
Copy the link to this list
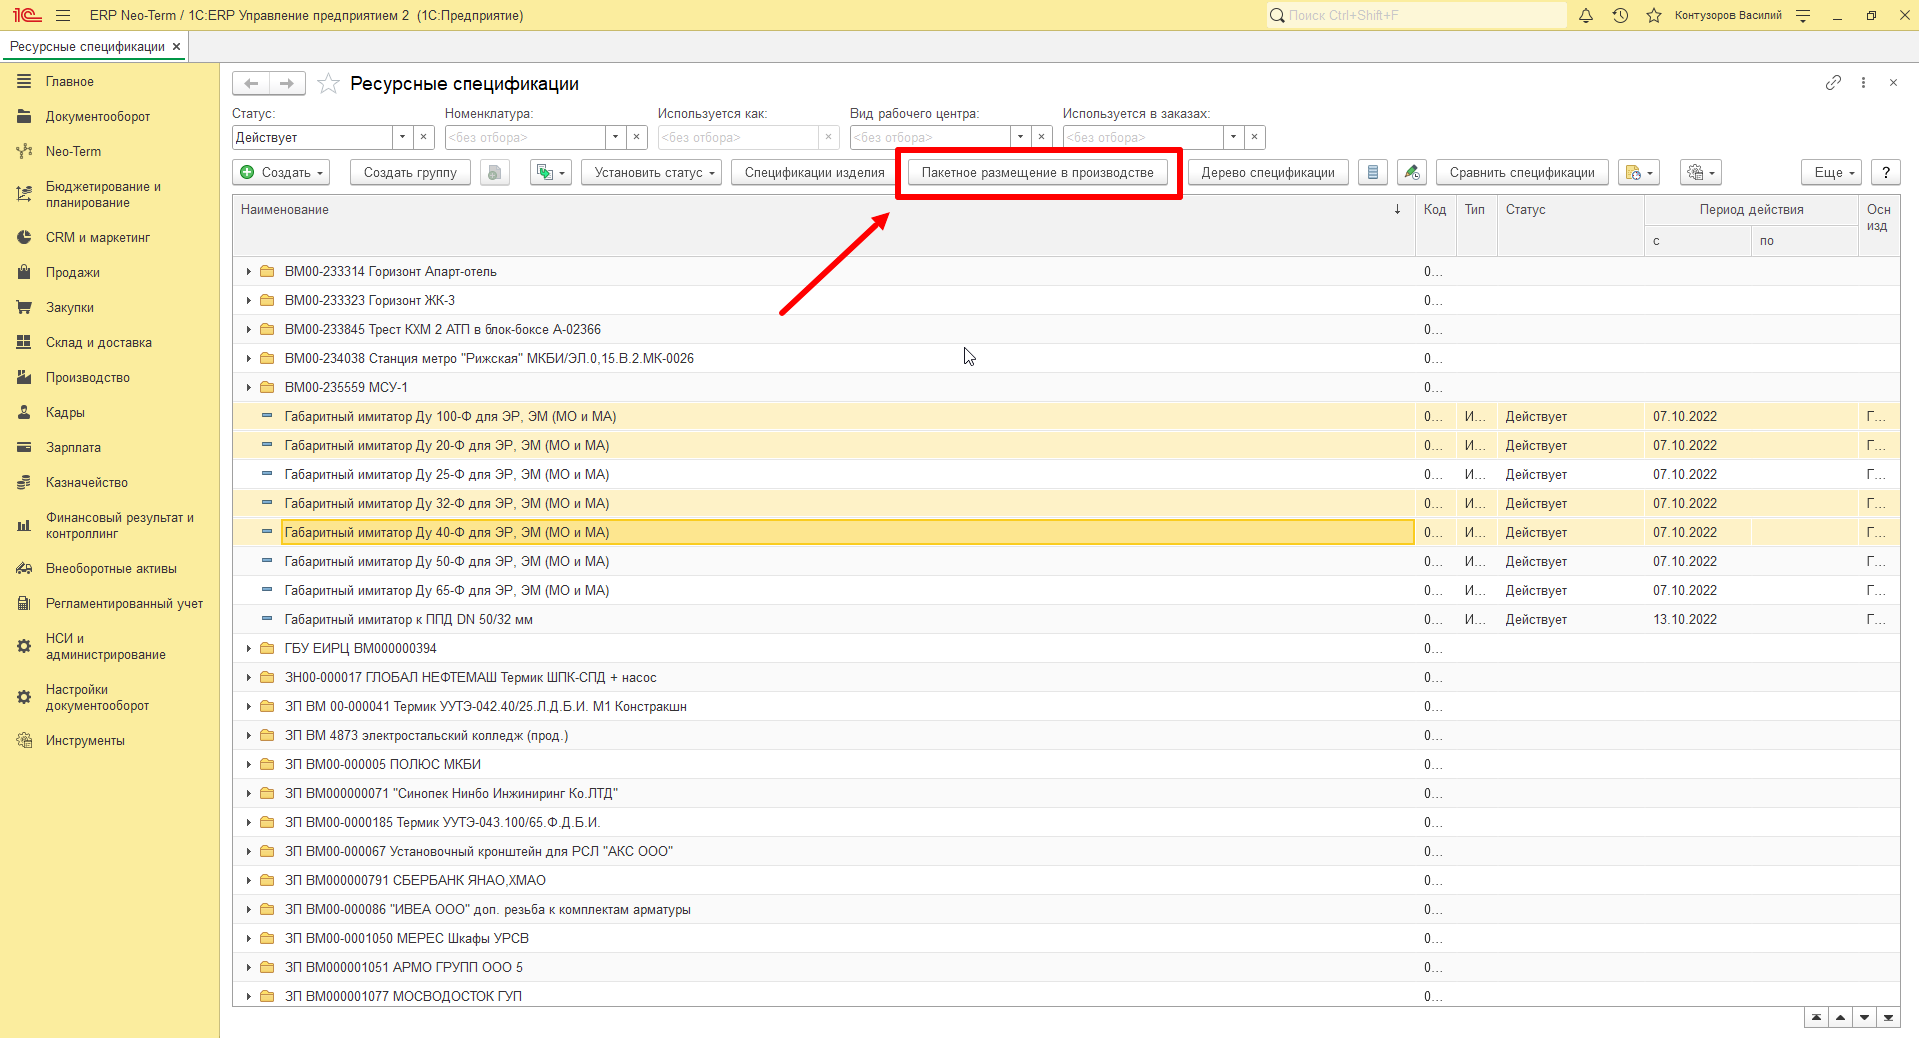(x=1833, y=83)
